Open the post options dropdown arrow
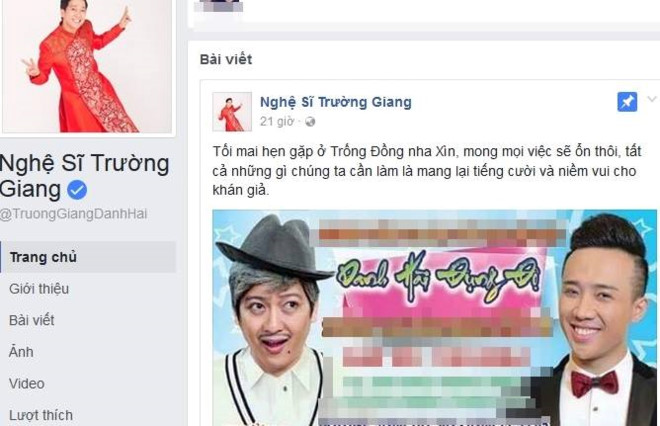 pyautogui.click(x=652, y=99)
